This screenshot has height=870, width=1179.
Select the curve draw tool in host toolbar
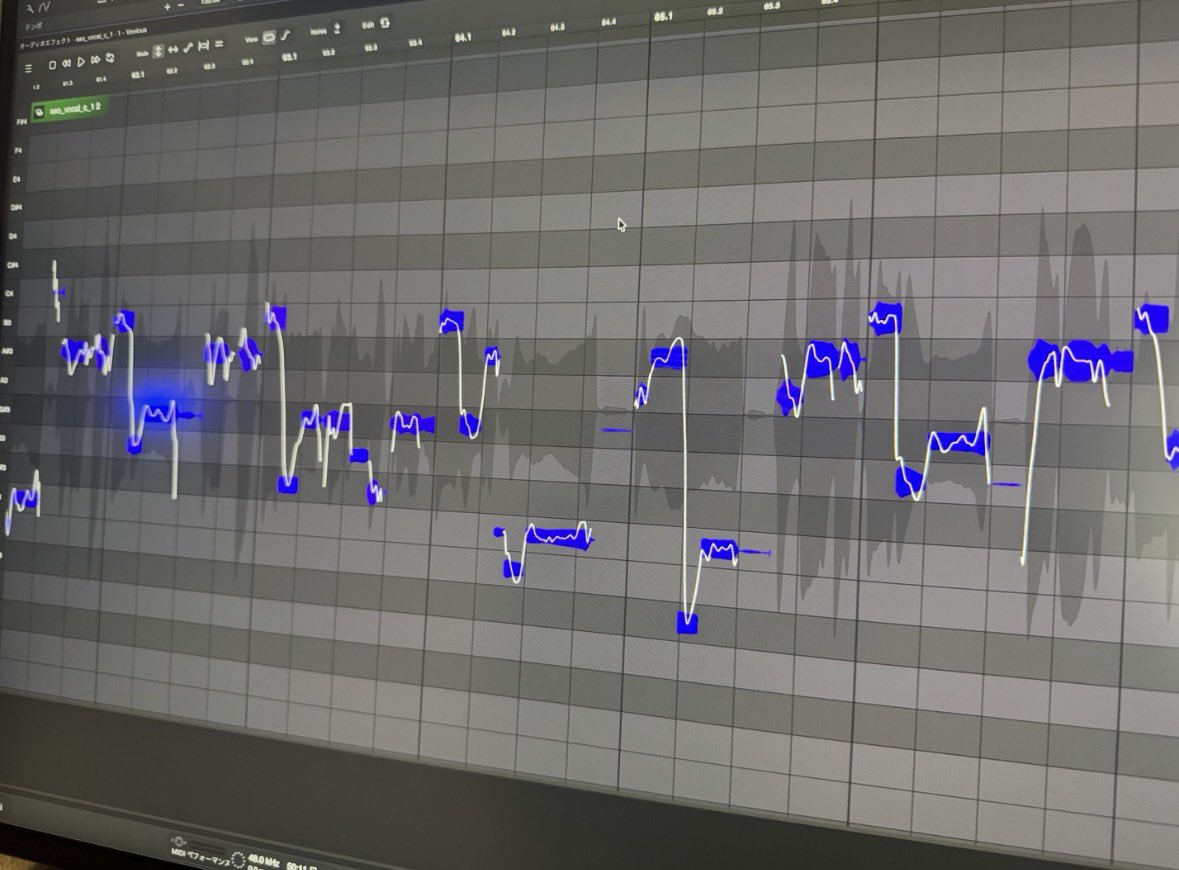(44, 7)
